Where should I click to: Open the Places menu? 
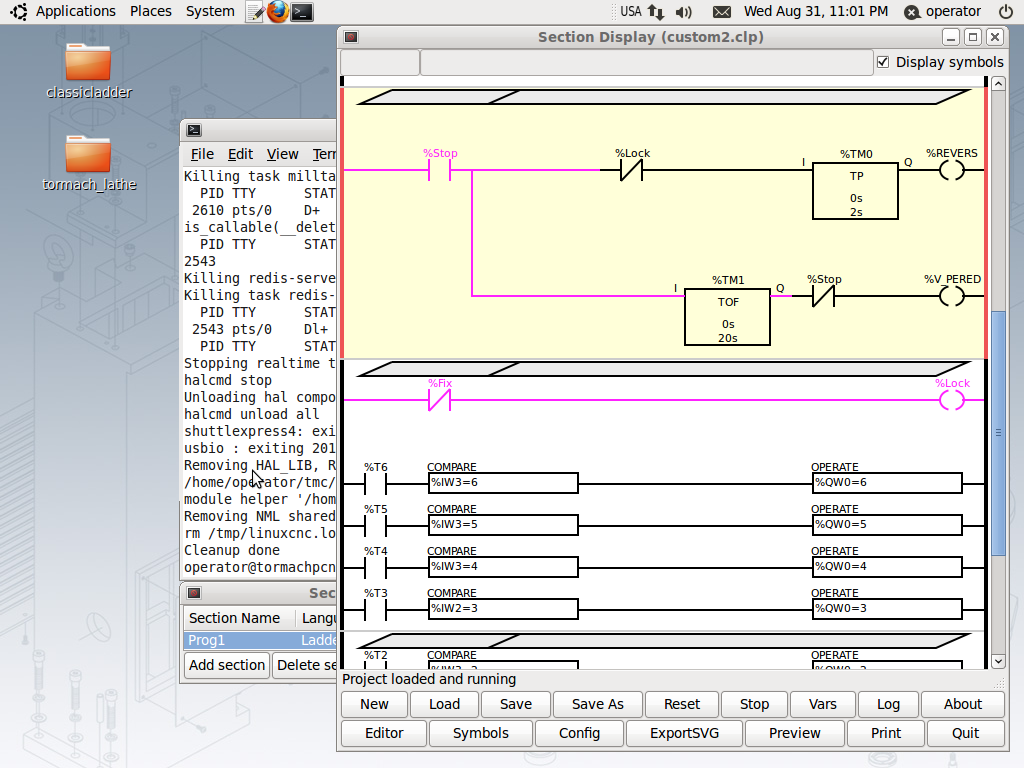pyautogui.click(x=150, y=12)
